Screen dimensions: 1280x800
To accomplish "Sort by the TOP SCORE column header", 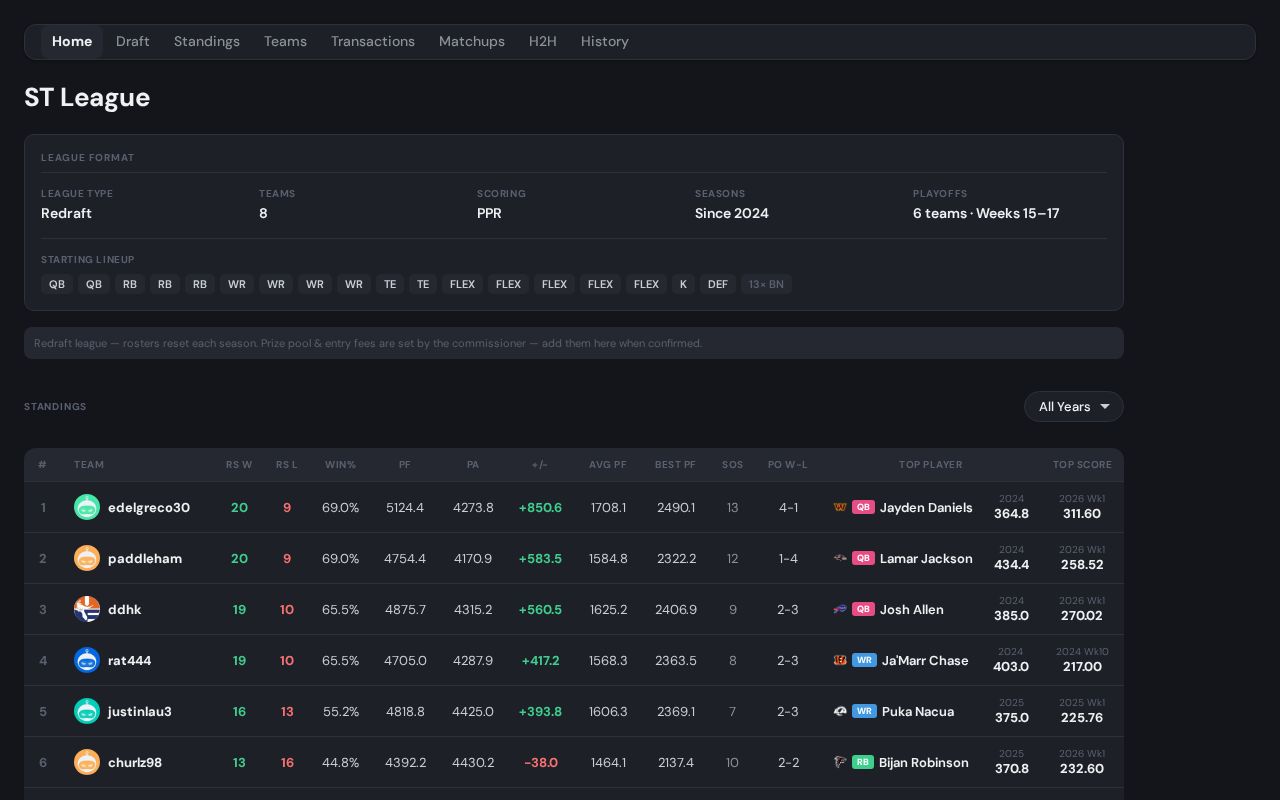I will click(x=1082, y=465).
